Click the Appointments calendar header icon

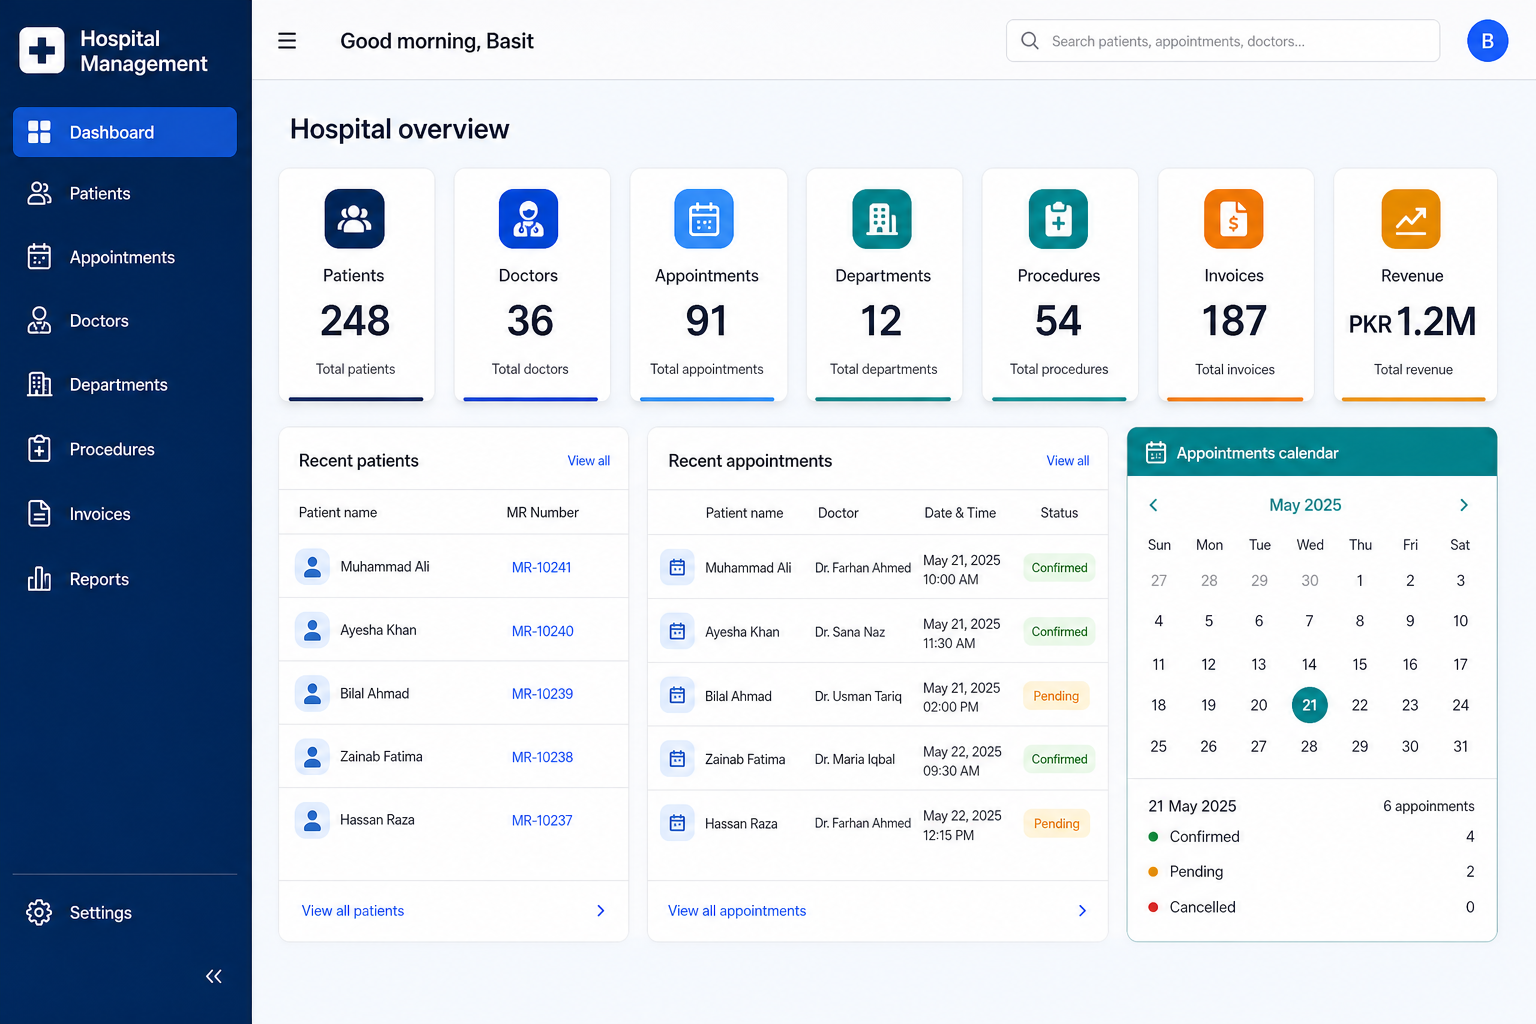pos(1156,453)
